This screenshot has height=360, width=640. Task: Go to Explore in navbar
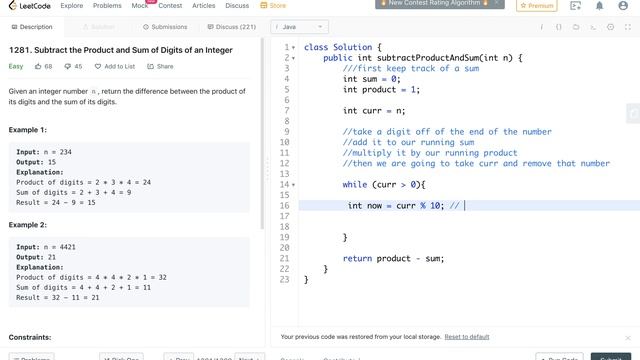click(72, 6)
